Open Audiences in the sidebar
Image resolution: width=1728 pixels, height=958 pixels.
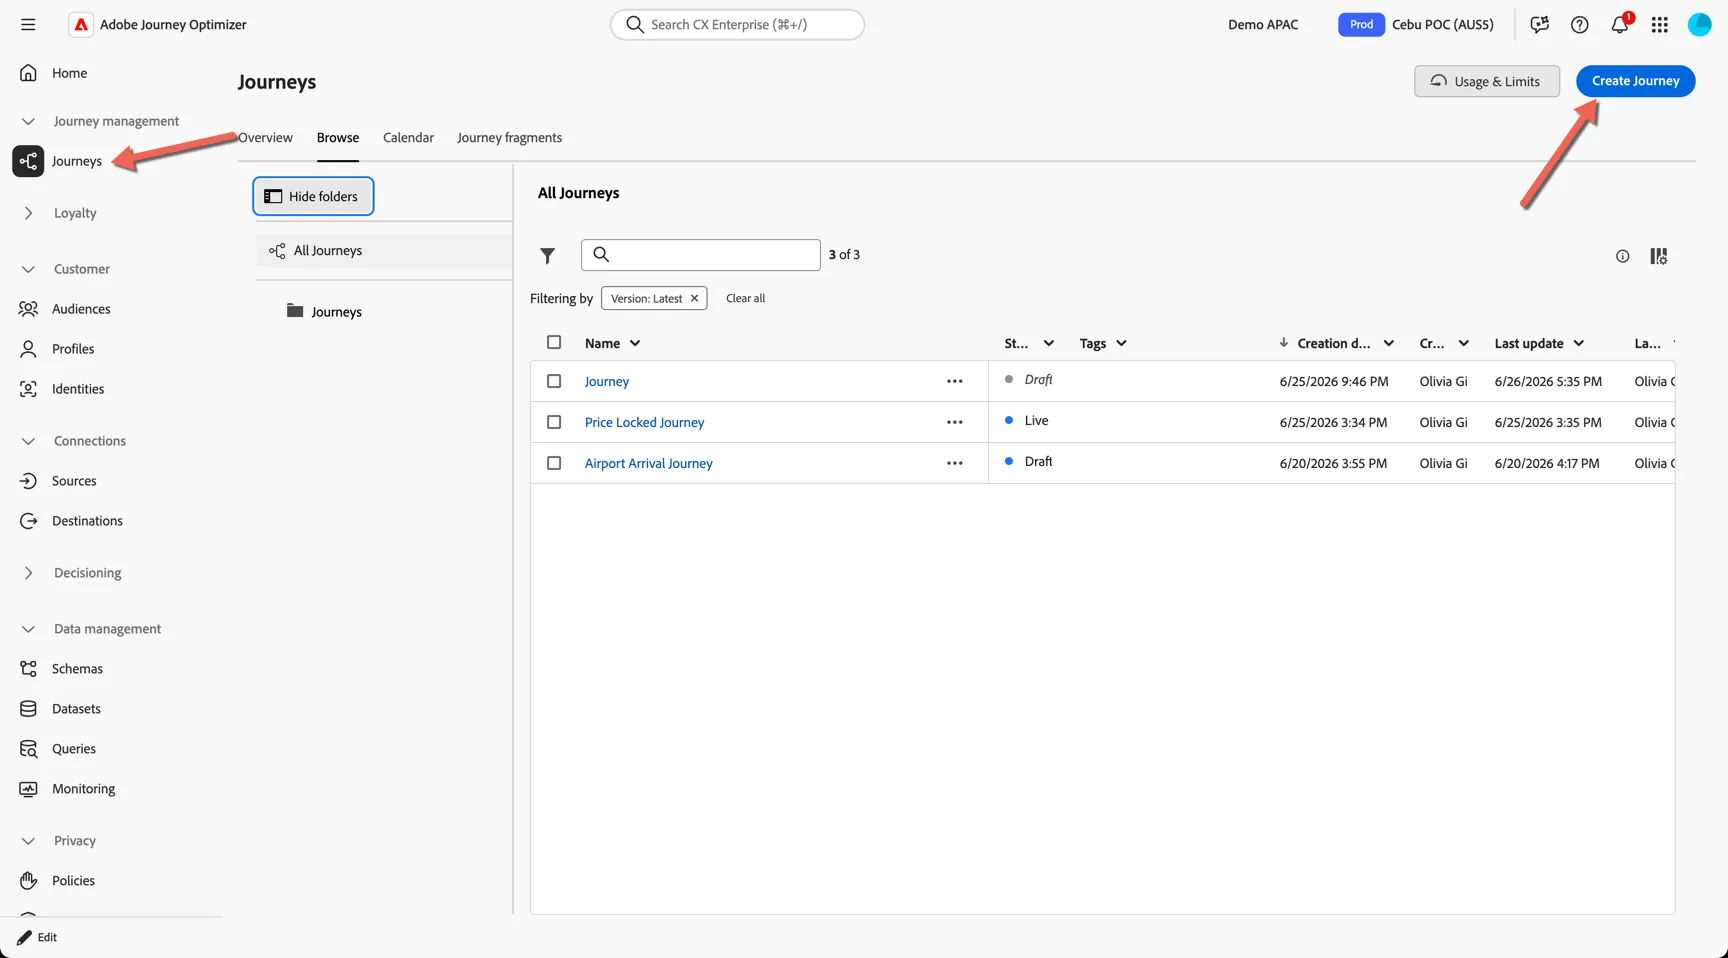click(81, 309)
